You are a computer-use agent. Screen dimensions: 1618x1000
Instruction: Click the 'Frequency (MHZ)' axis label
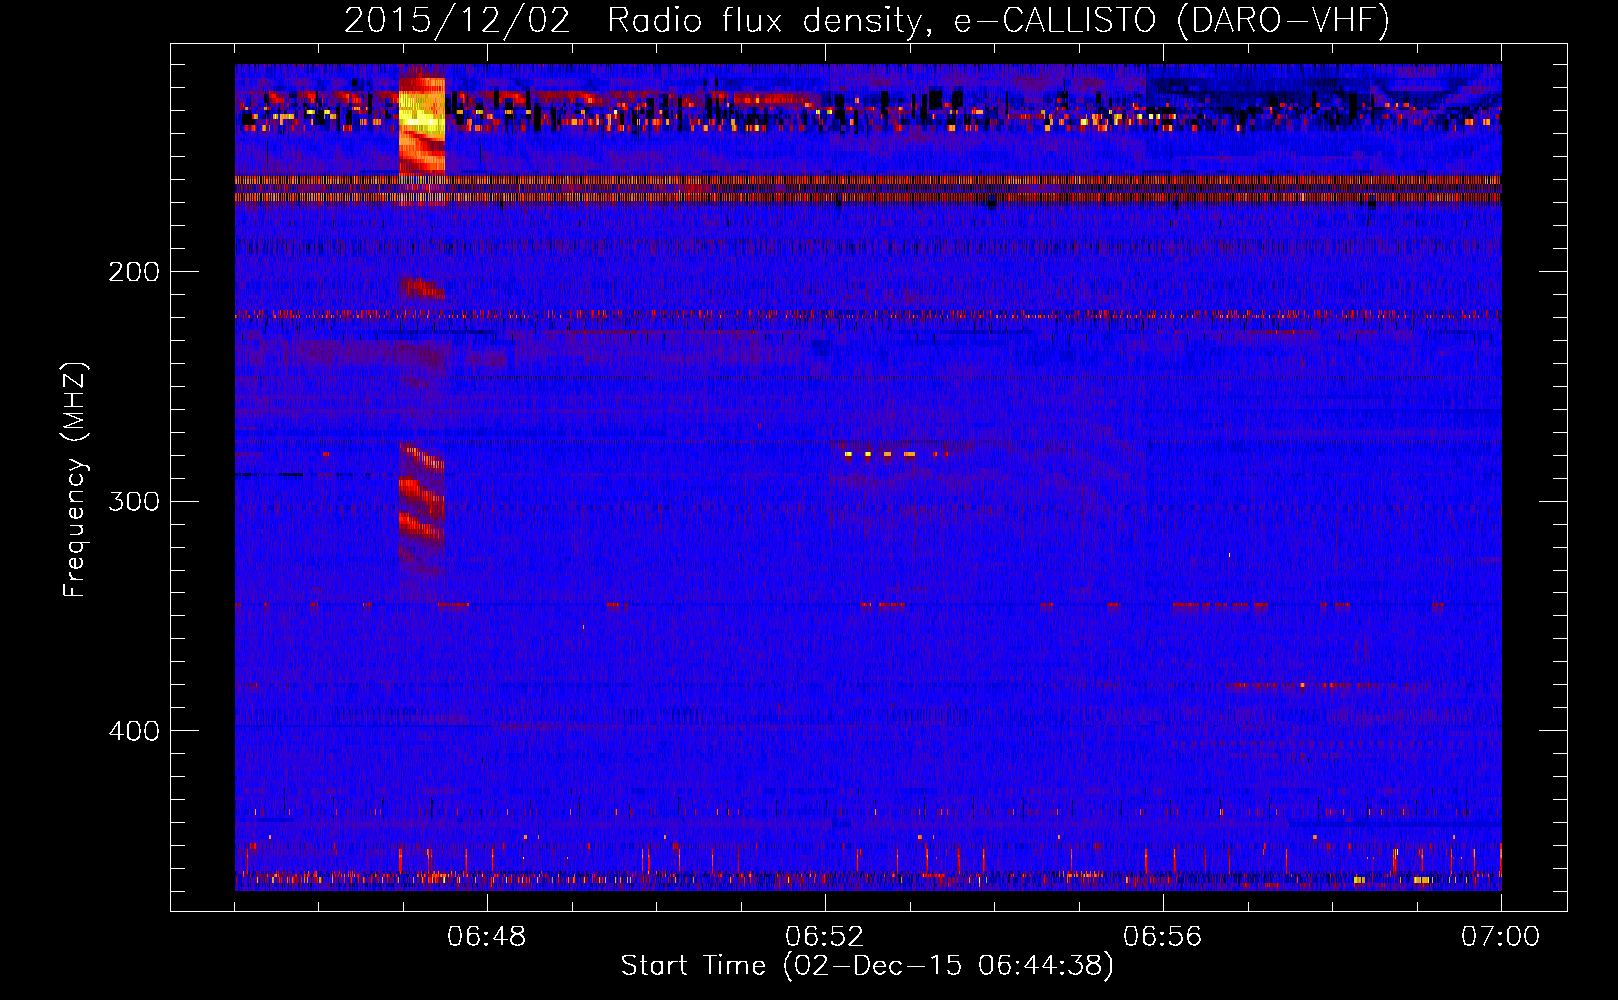(76, 480)
